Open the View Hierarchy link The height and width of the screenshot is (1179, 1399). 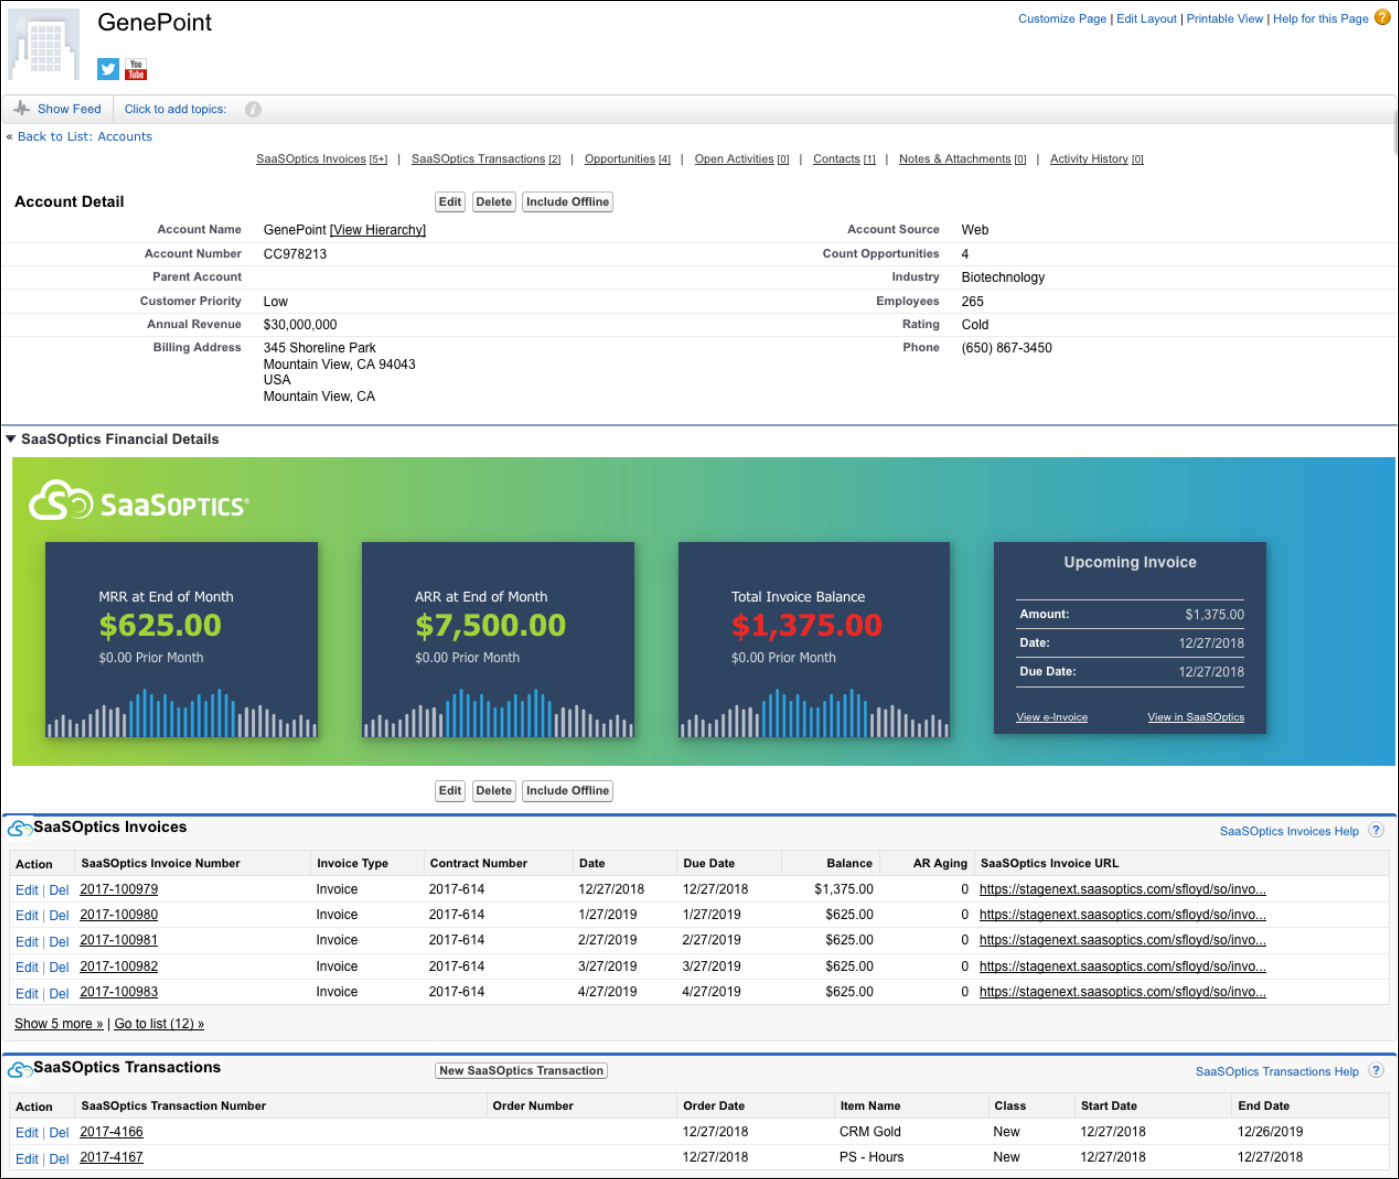click(378, 230)
